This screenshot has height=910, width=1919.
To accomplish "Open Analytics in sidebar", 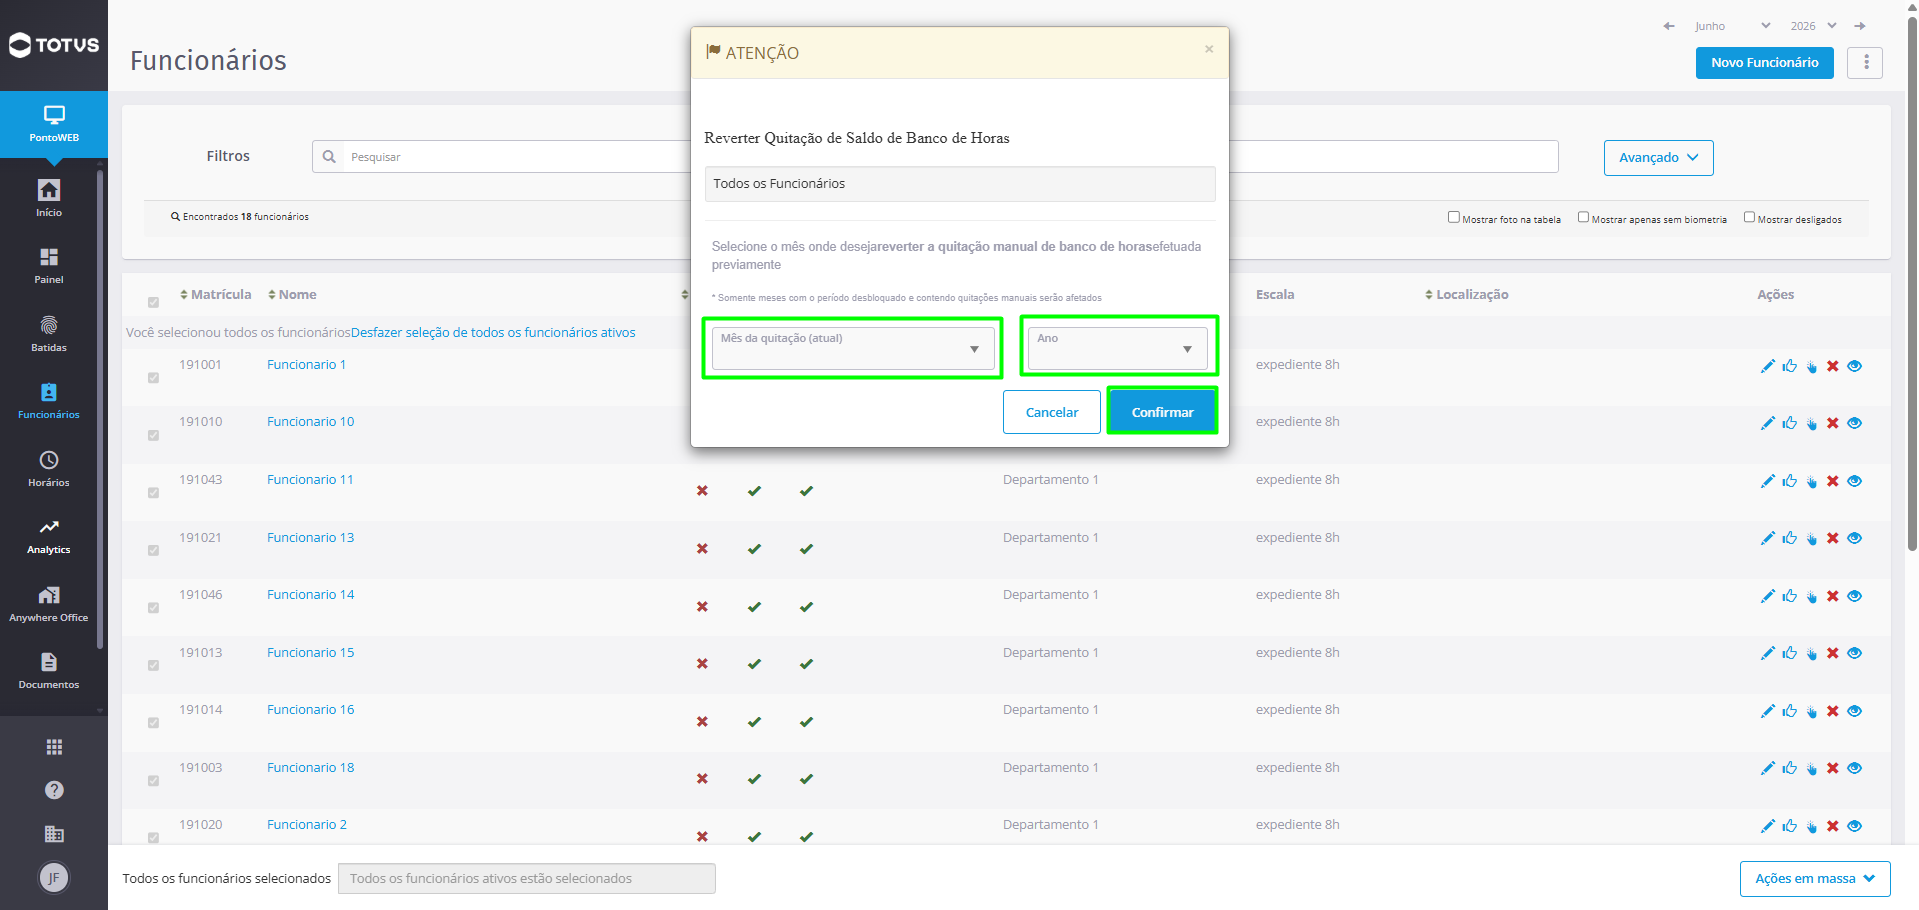I will pos(49,536).
